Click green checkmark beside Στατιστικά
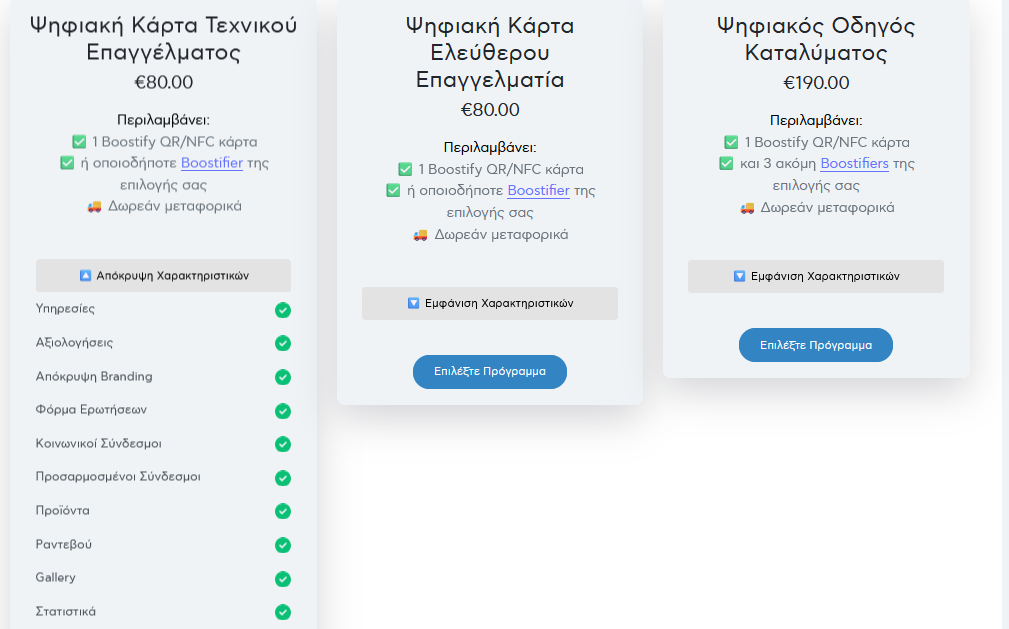Image resolution: width=1009 pixels, height=629 pixels. click(283, 612)
